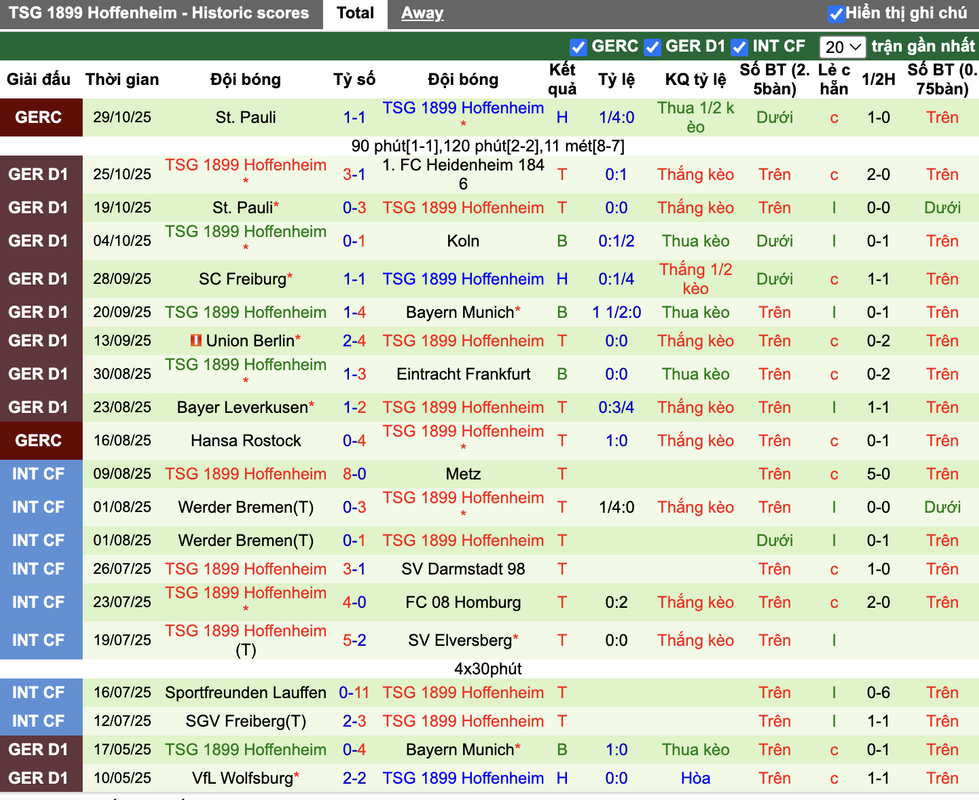Click the Thời gian column header
Screen dimensions: 979x800
click(122, 79)
